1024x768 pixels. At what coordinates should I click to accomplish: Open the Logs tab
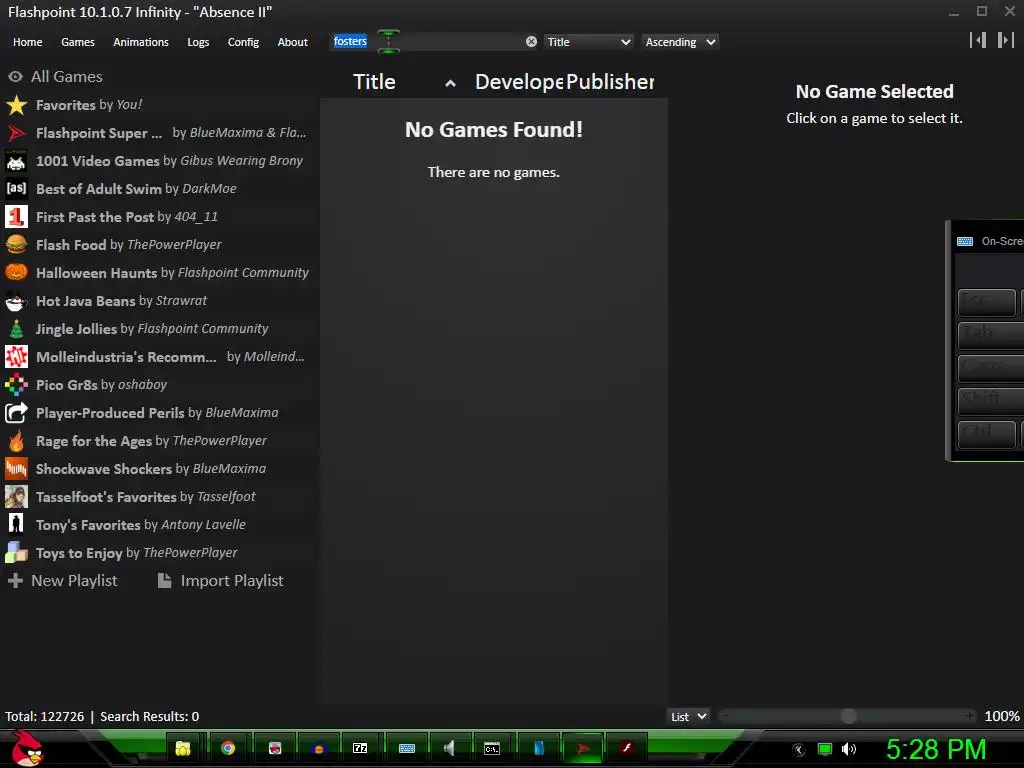coord(198,42)
